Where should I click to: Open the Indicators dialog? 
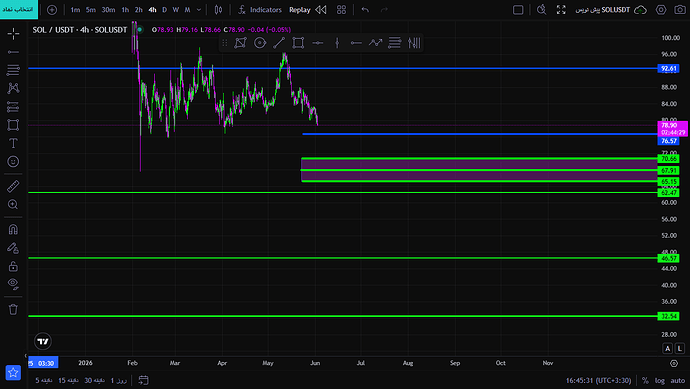click(260, 10)
